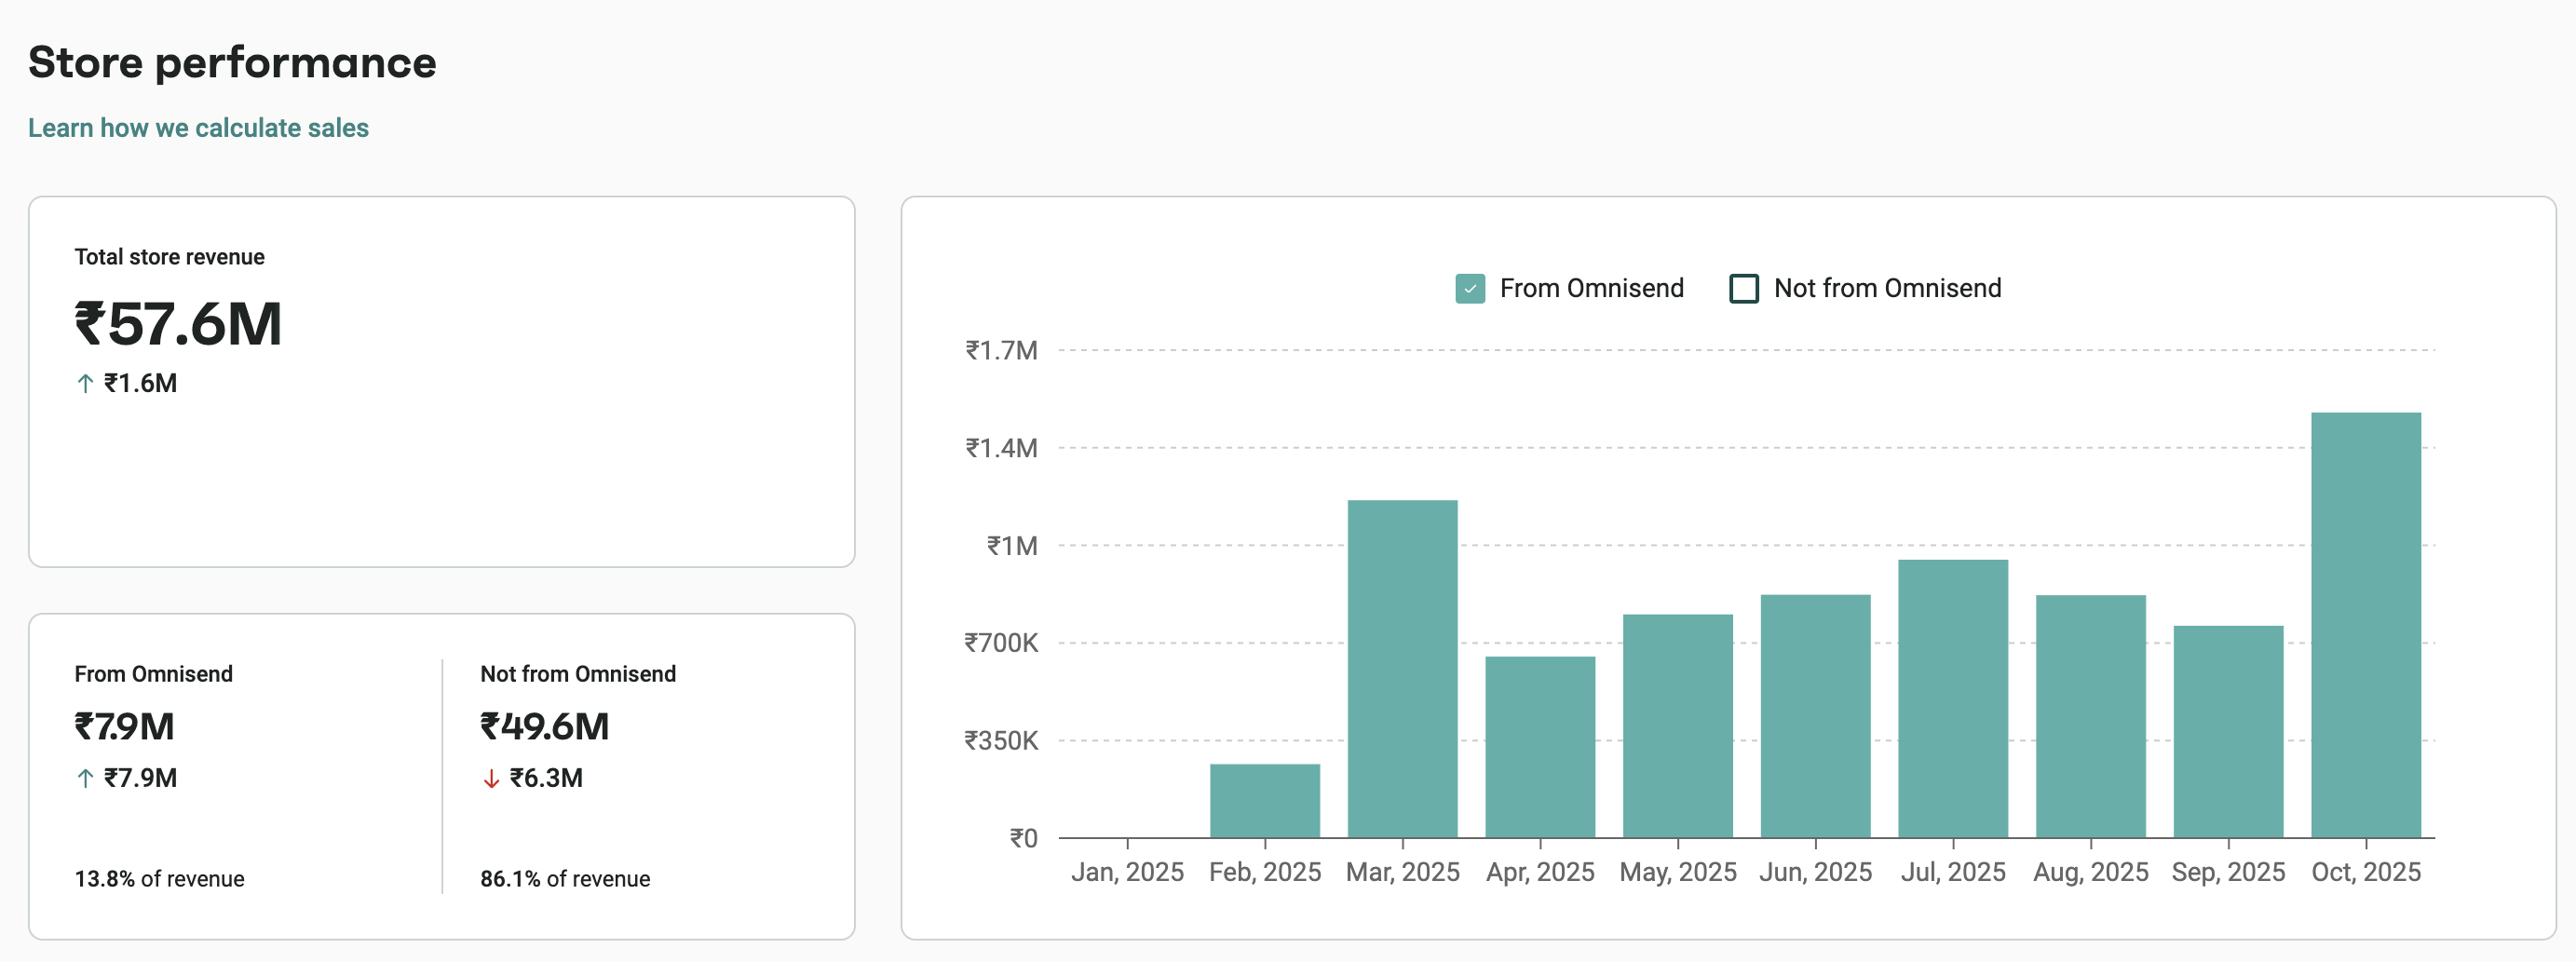Click the '86.1% of revenue' text

coord(565,878)
